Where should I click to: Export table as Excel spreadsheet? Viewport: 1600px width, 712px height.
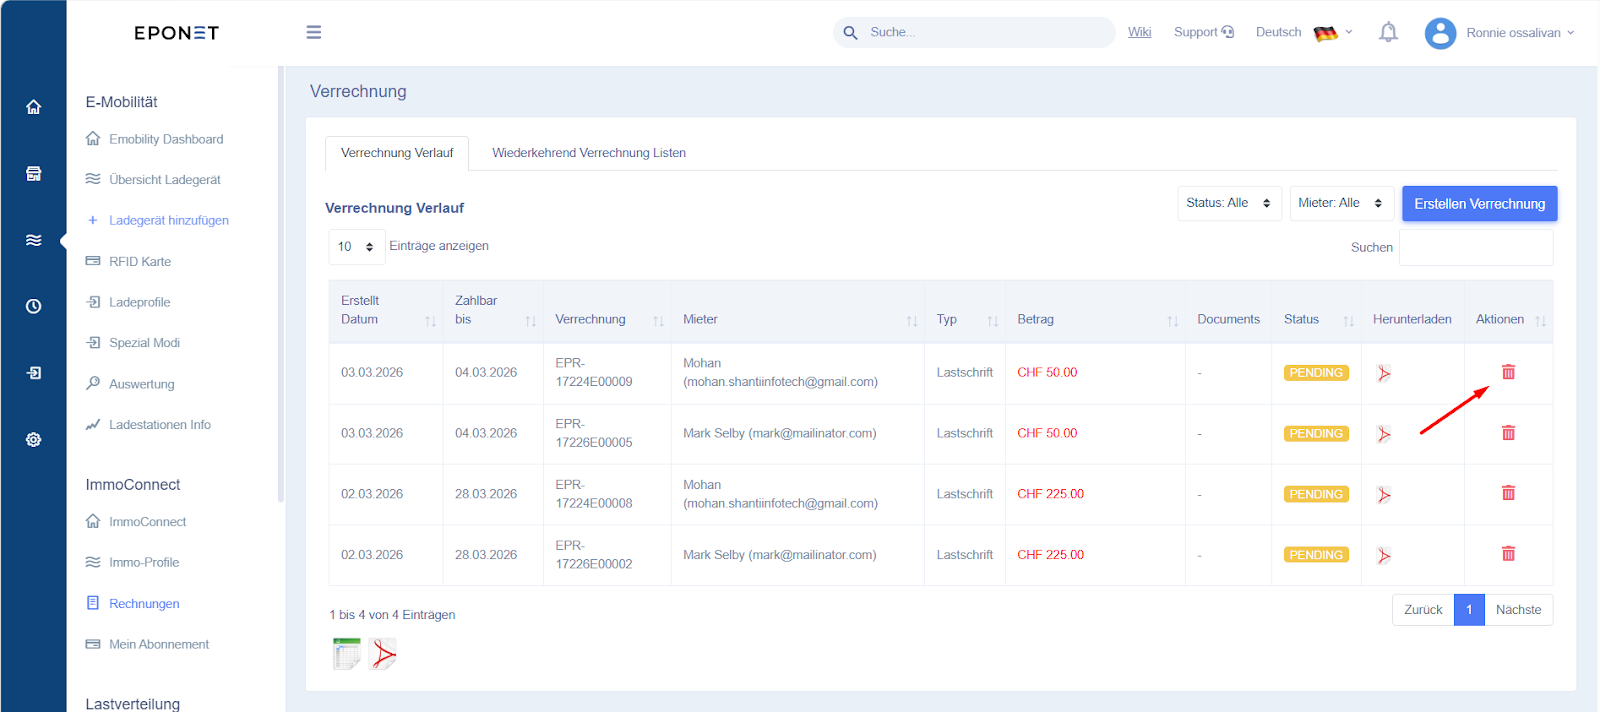(x=346, y=654)
